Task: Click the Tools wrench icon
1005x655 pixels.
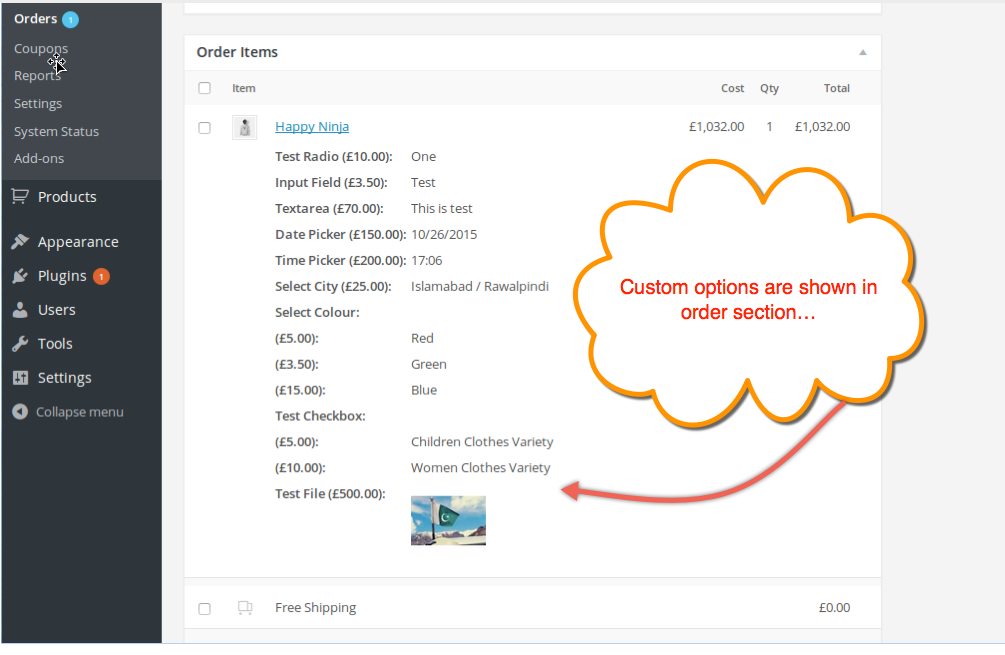Action: pos(20,344)
